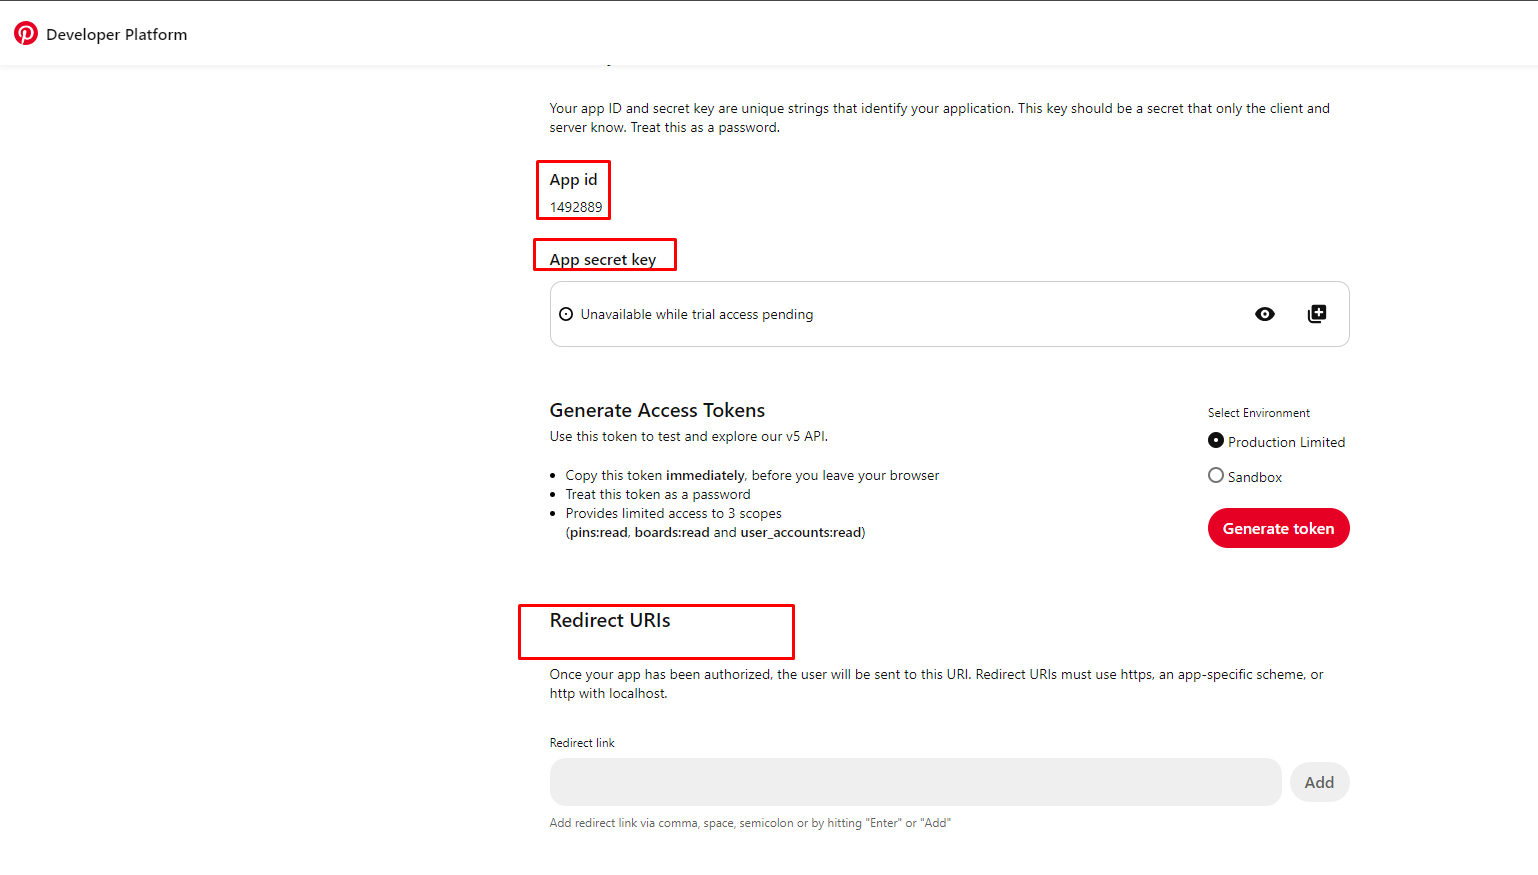Click the masked app secret key field
Screen dimensions: 1538x875
coord(948,313)
